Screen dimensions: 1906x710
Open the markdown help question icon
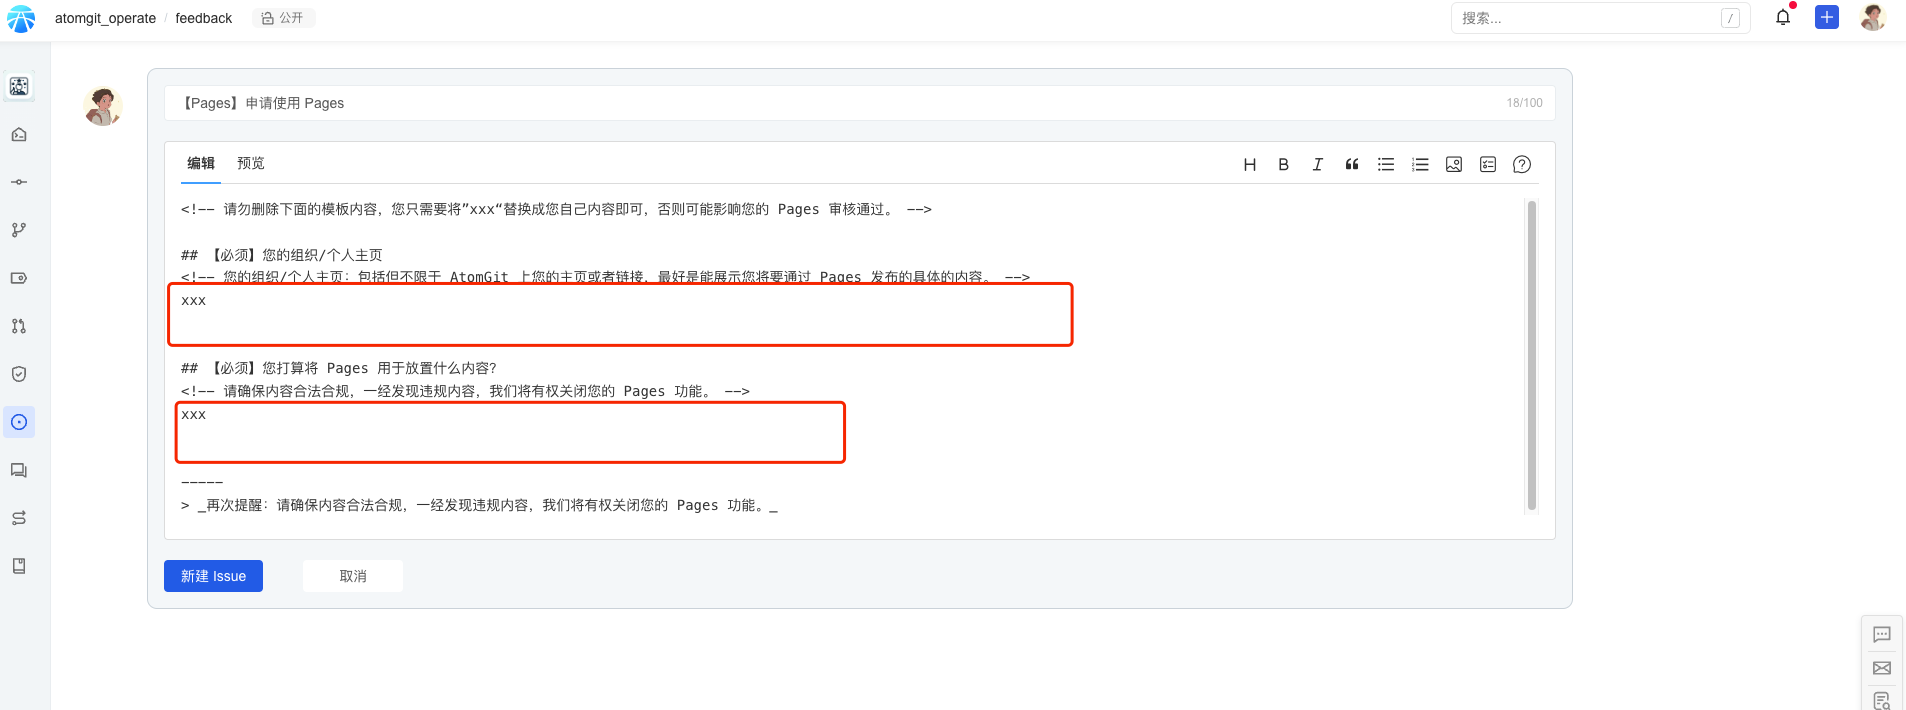[x=1522, y=165]
